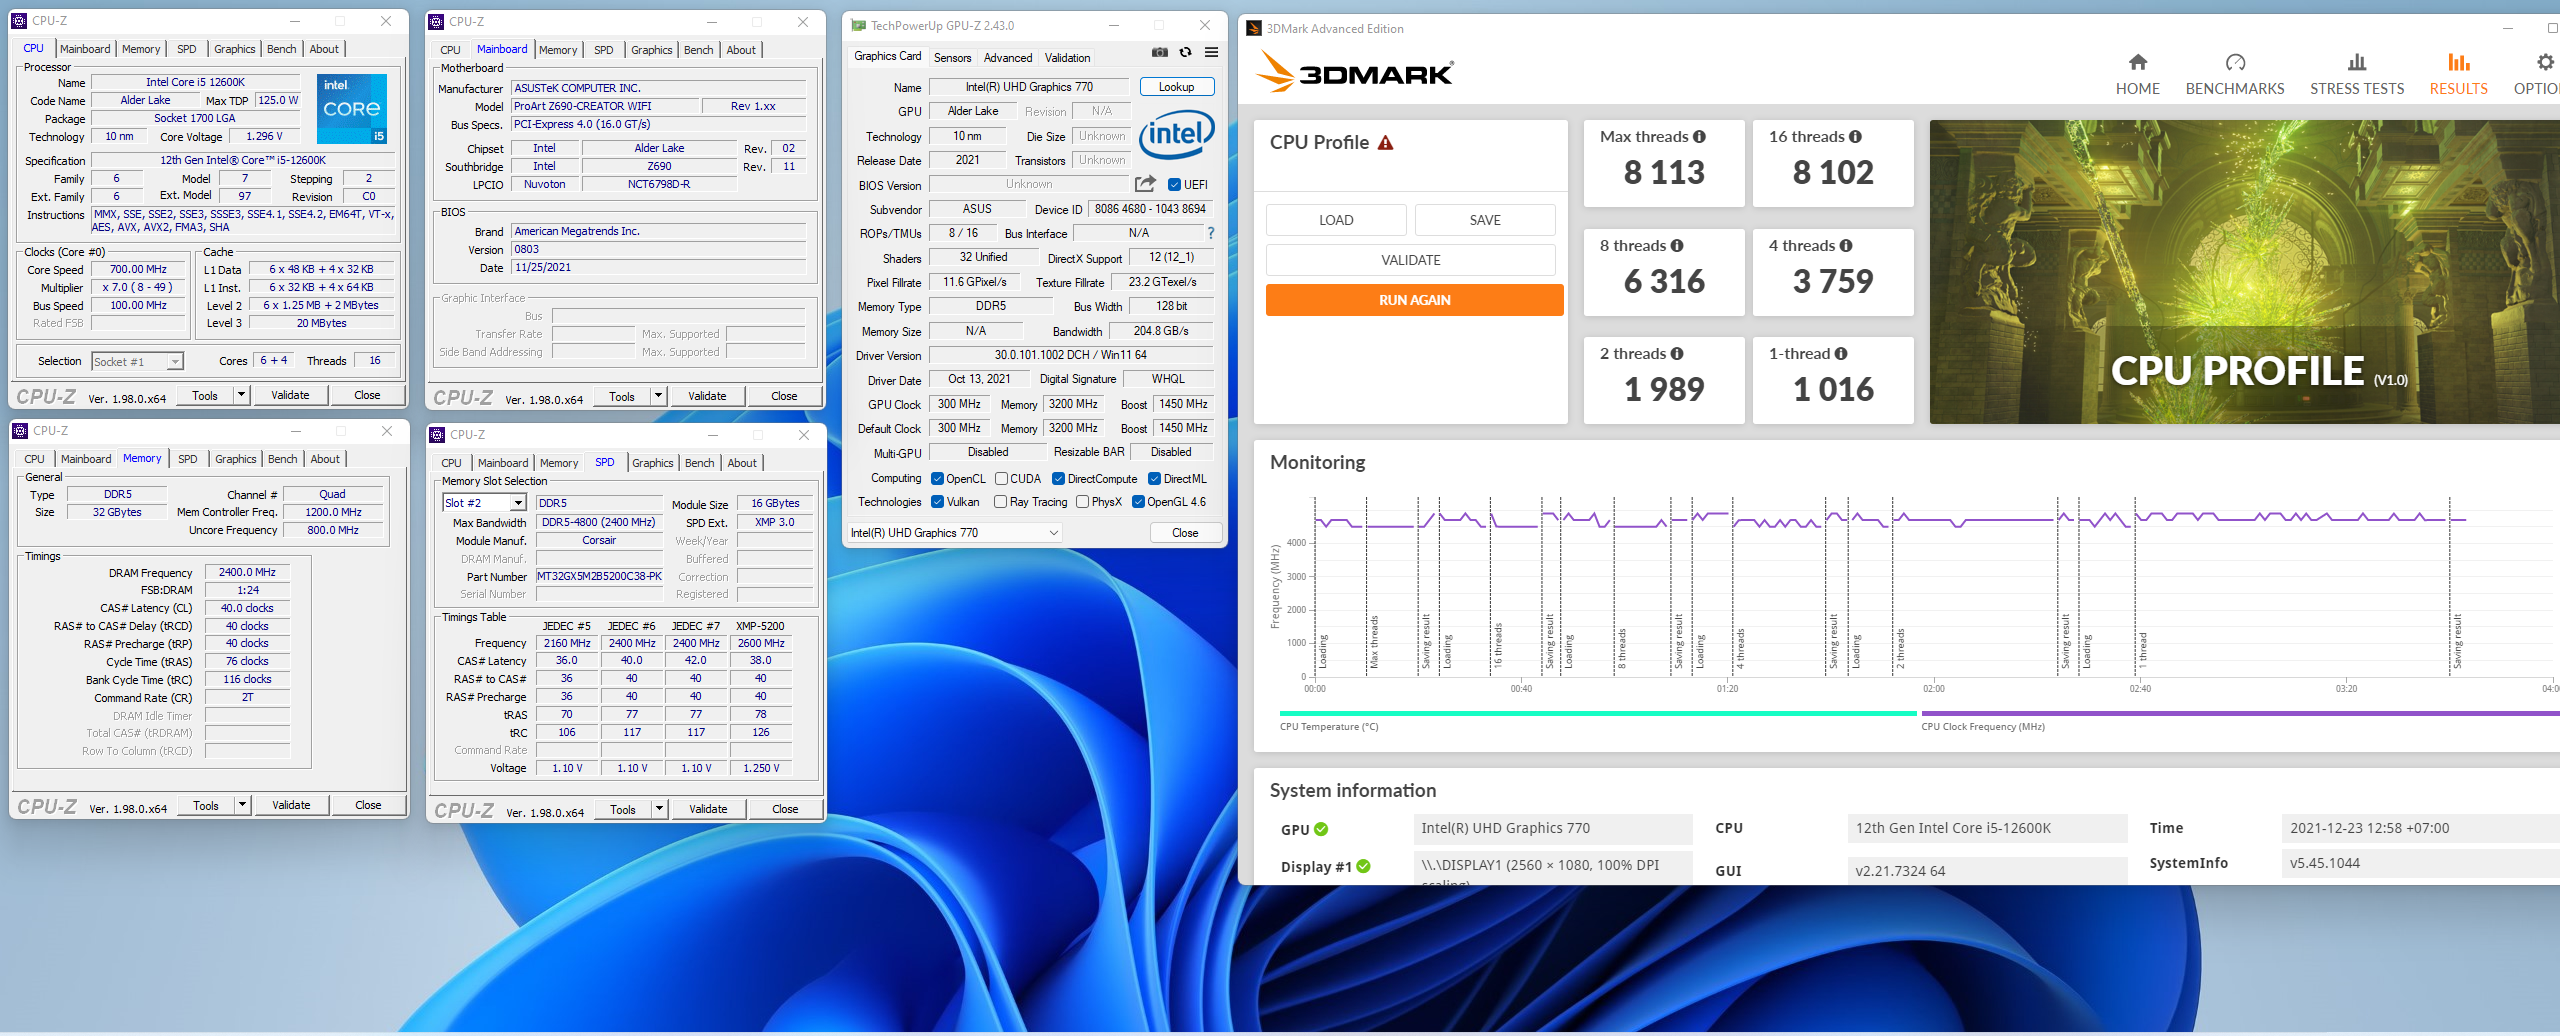
Task: Click the CPU Profile warning triangle
Action: (x=1385, y=143)
